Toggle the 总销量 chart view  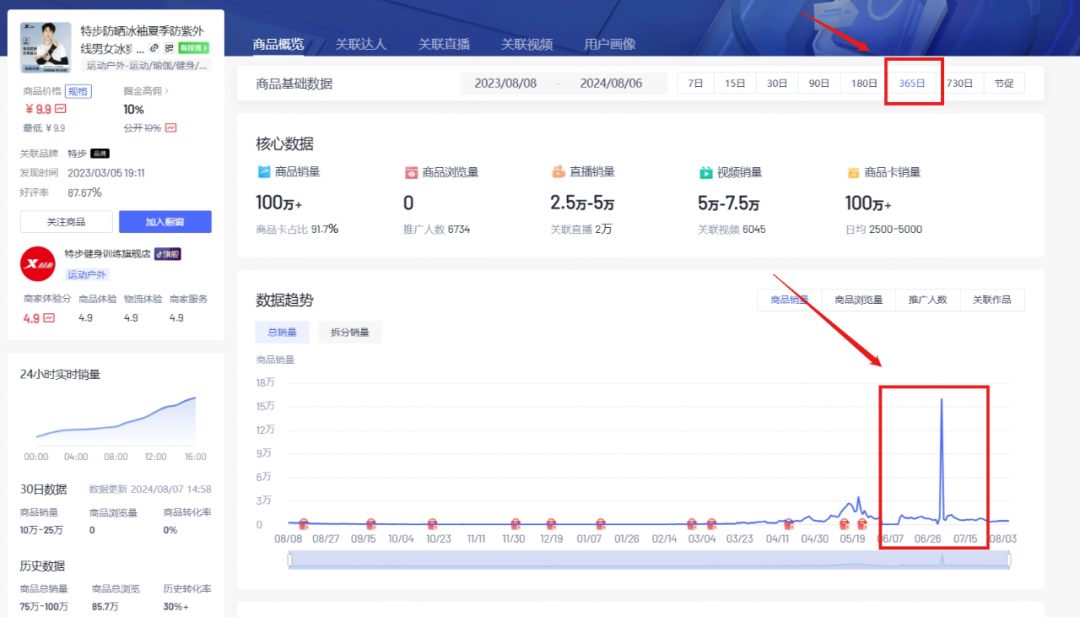click(x=282, y=332)
